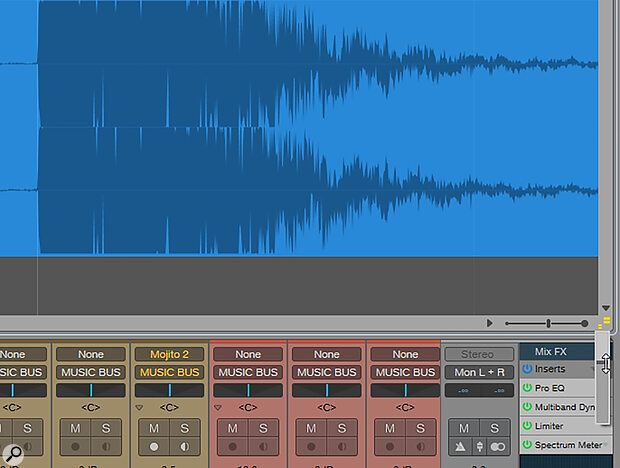The width and height of the screenshot is (620, 468).
Task: Click the click-volume icon beside the metronome
Action: tap(479, 447)
